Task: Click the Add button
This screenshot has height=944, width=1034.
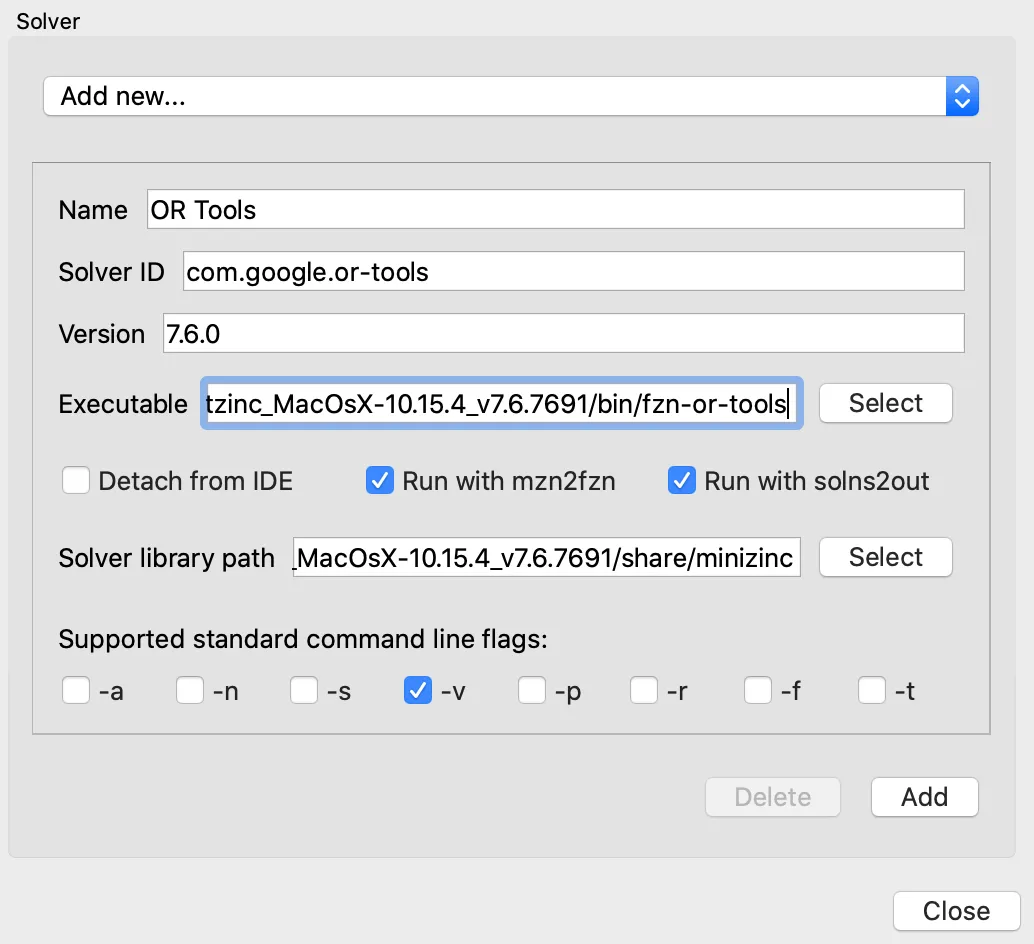Action: click(x=924, y=797)
